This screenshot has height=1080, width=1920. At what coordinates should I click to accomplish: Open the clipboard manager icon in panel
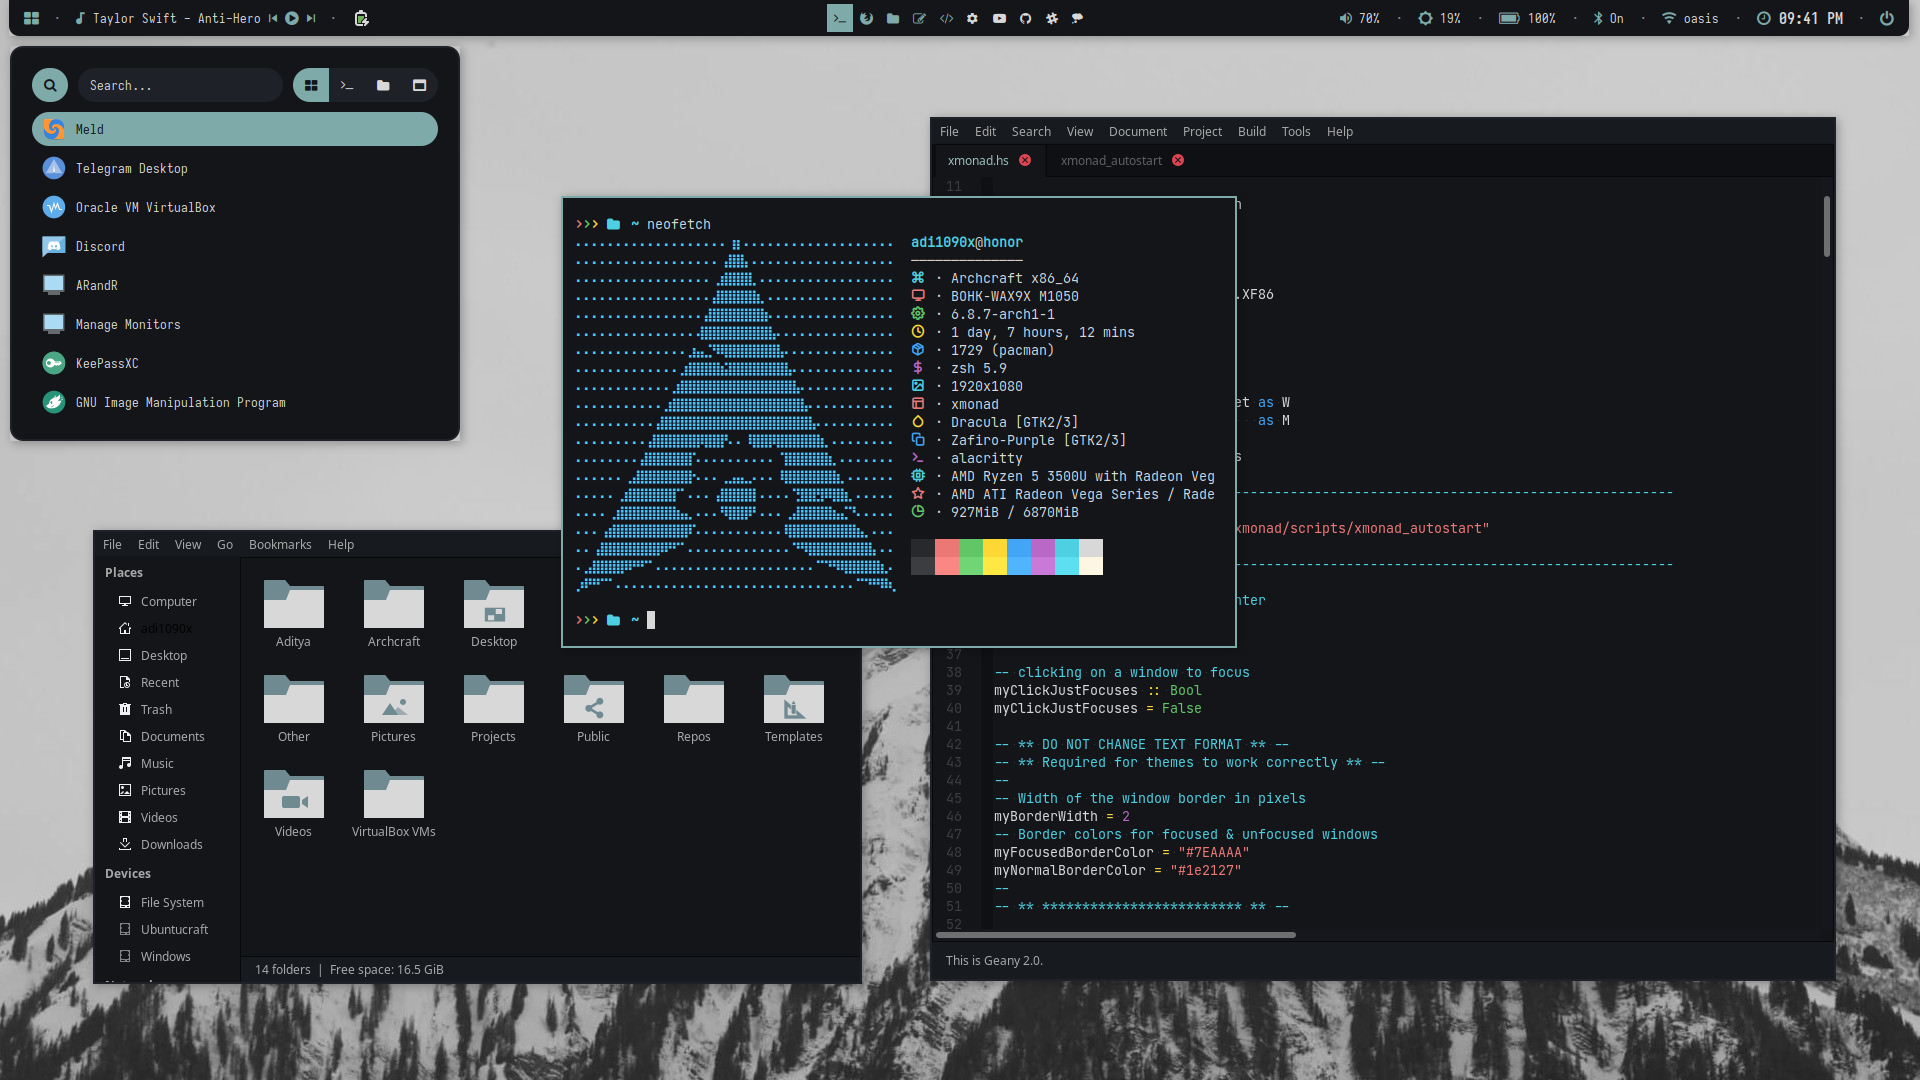(361, 18)
